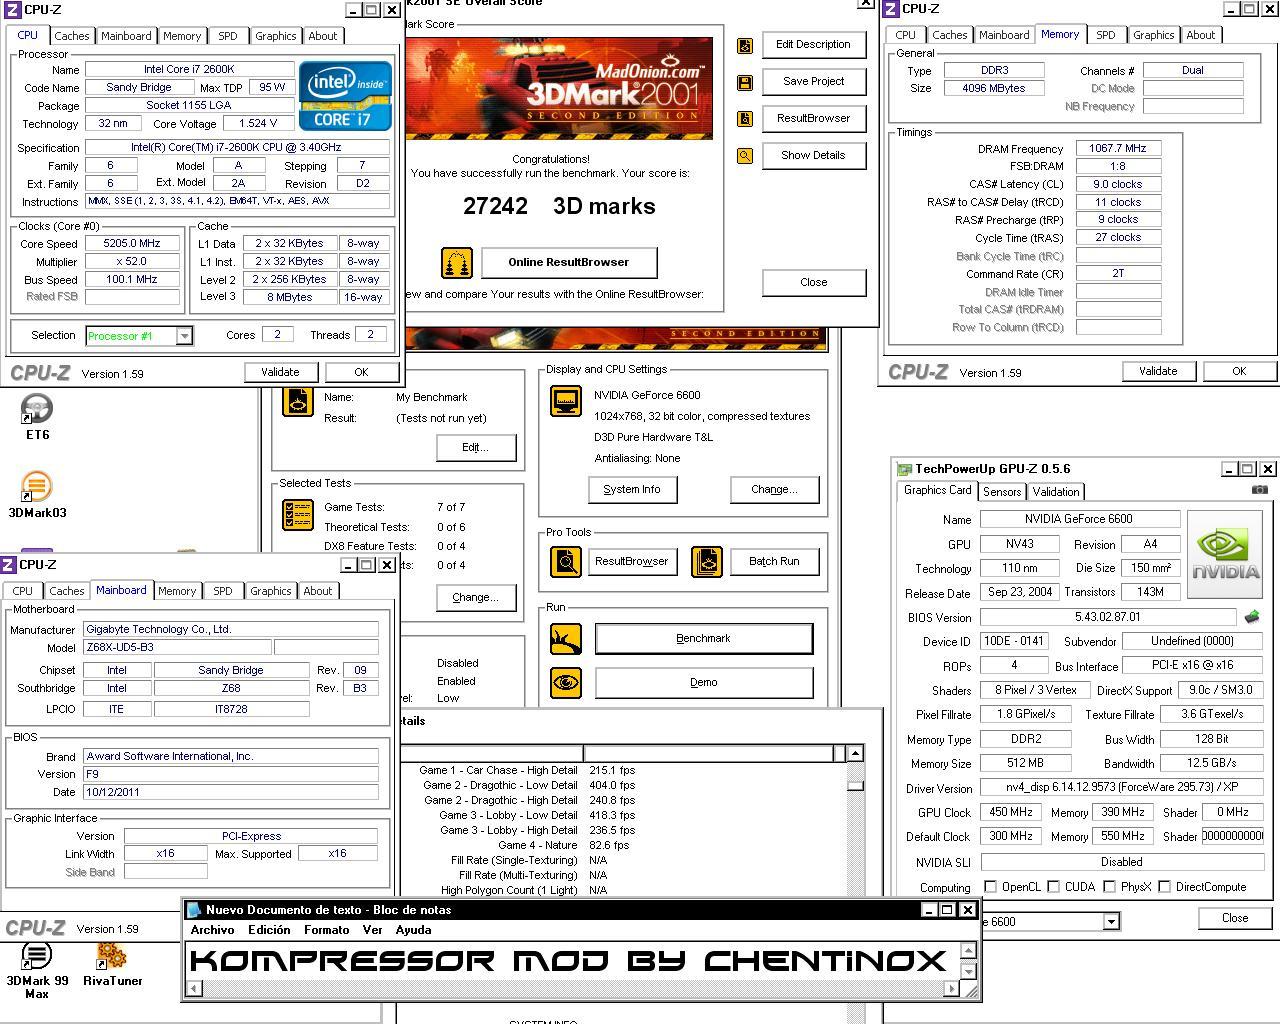The width and height of the screenshot is (1280, 1024).
Task: Click the Batch Run icon in Pro Tools
Action: (x=707, y=561)
